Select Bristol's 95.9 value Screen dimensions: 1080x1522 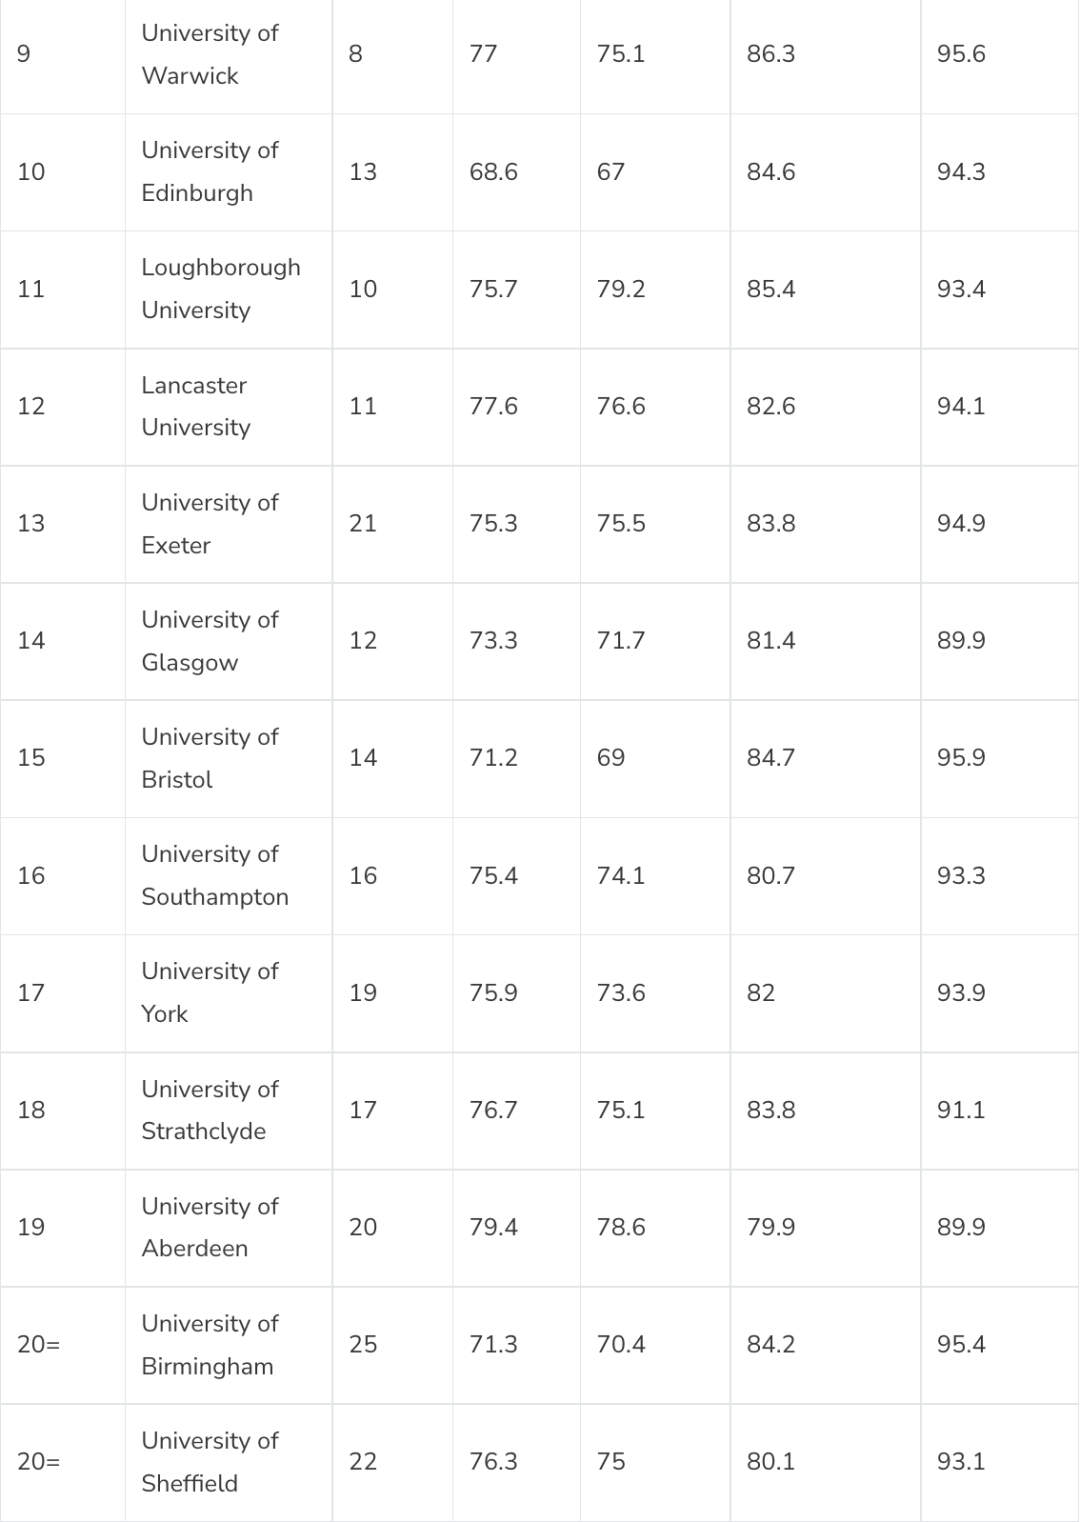961,757
